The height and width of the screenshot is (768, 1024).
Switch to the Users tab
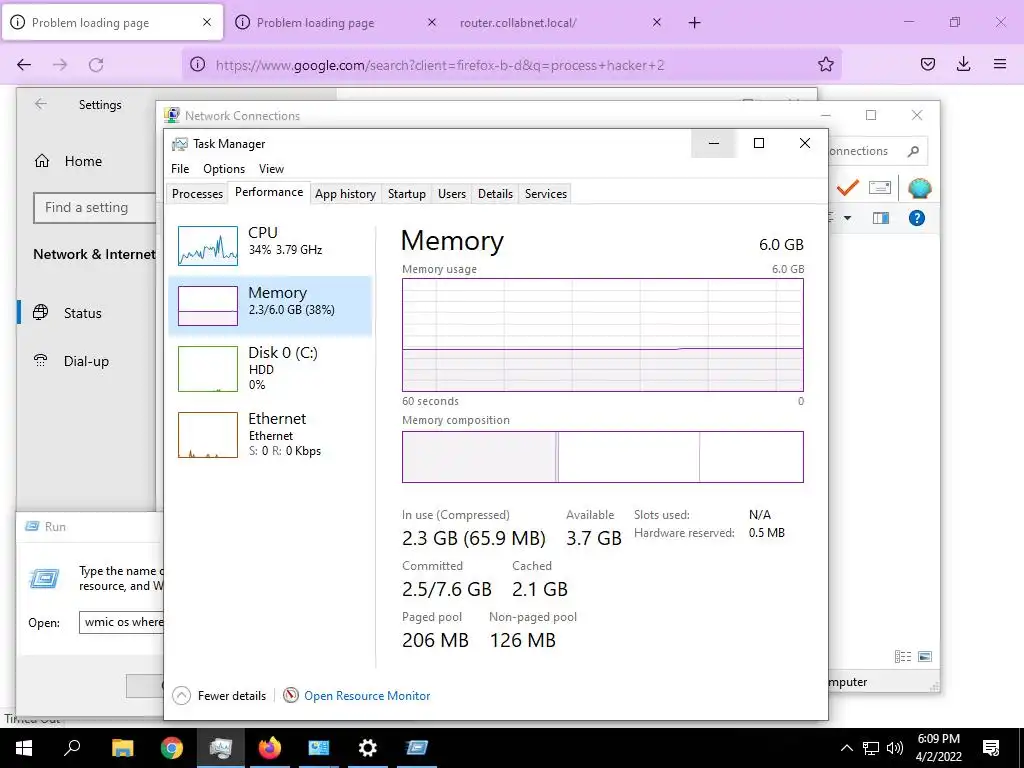click(452, 194)
